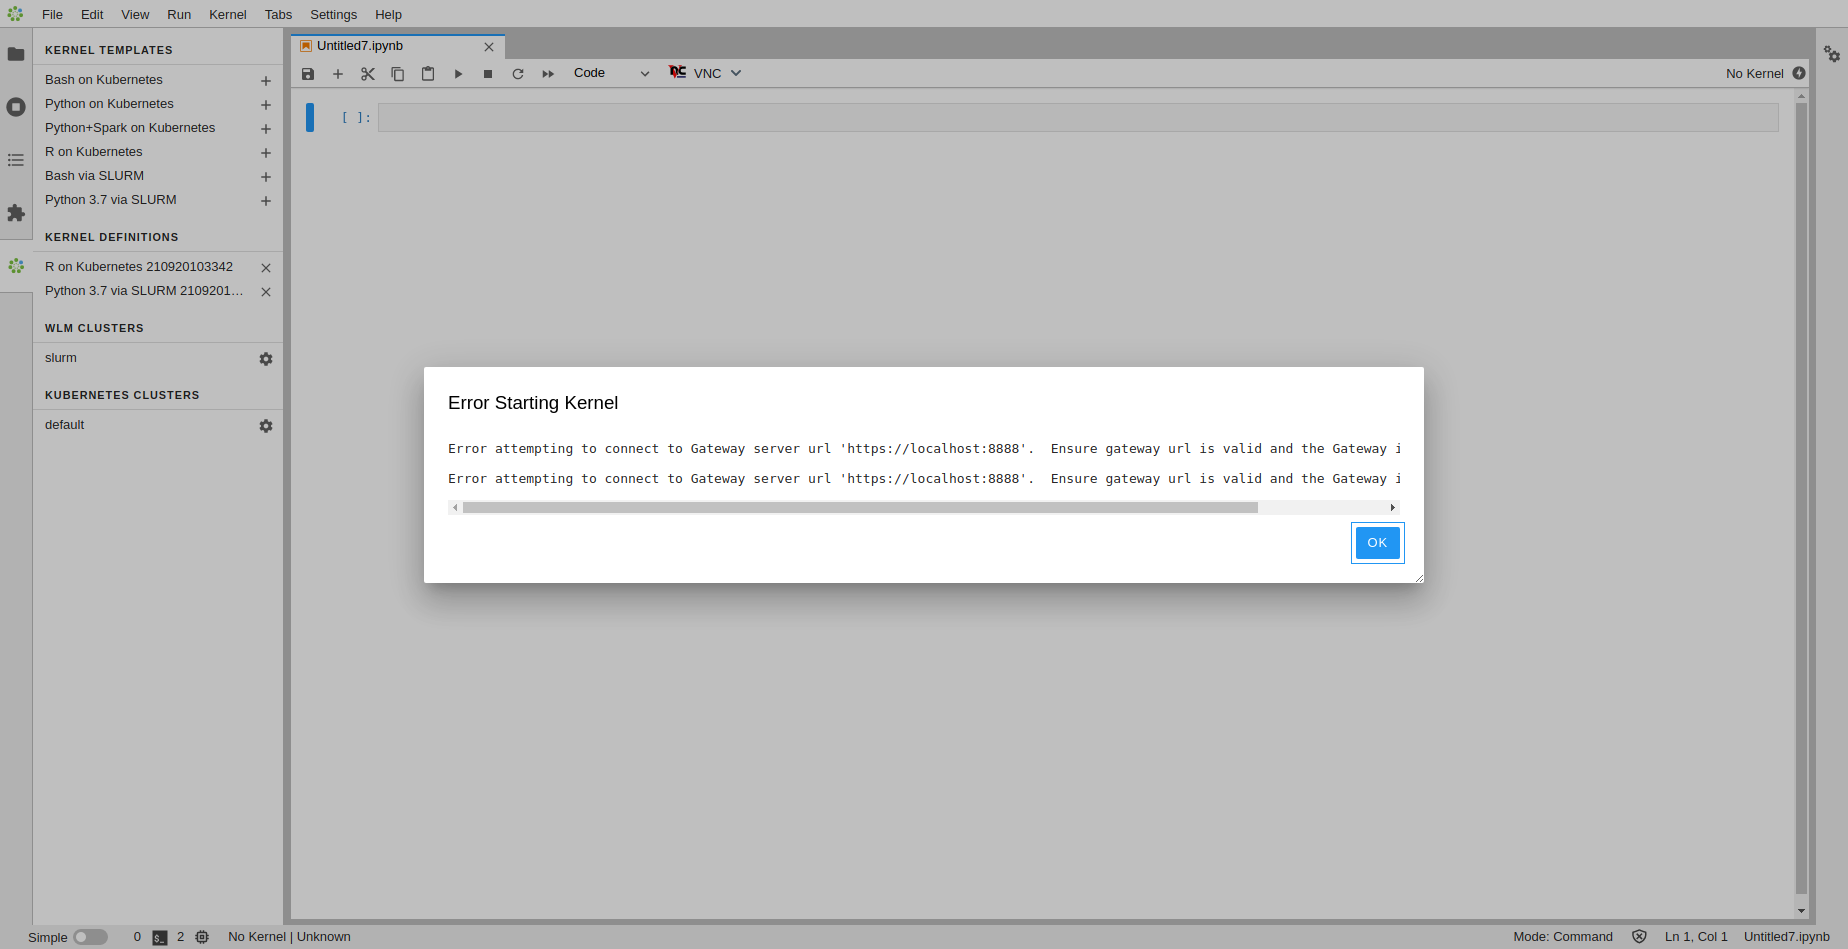Paste cells using the clipboard icon
The image size is (1848, 949).
tap(427, 73)
